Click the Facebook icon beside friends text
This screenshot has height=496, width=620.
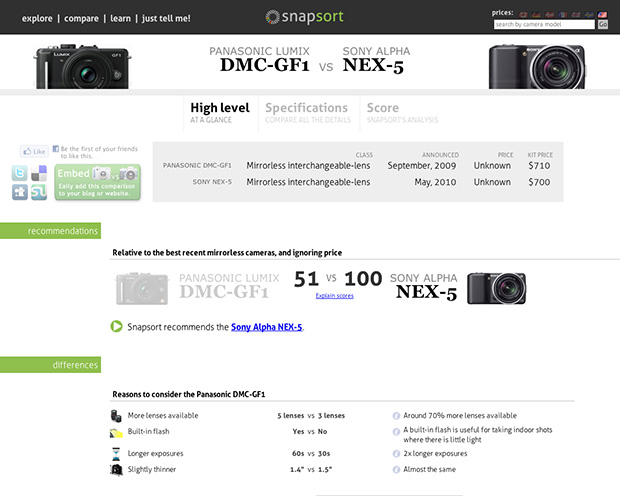[56, 149]
